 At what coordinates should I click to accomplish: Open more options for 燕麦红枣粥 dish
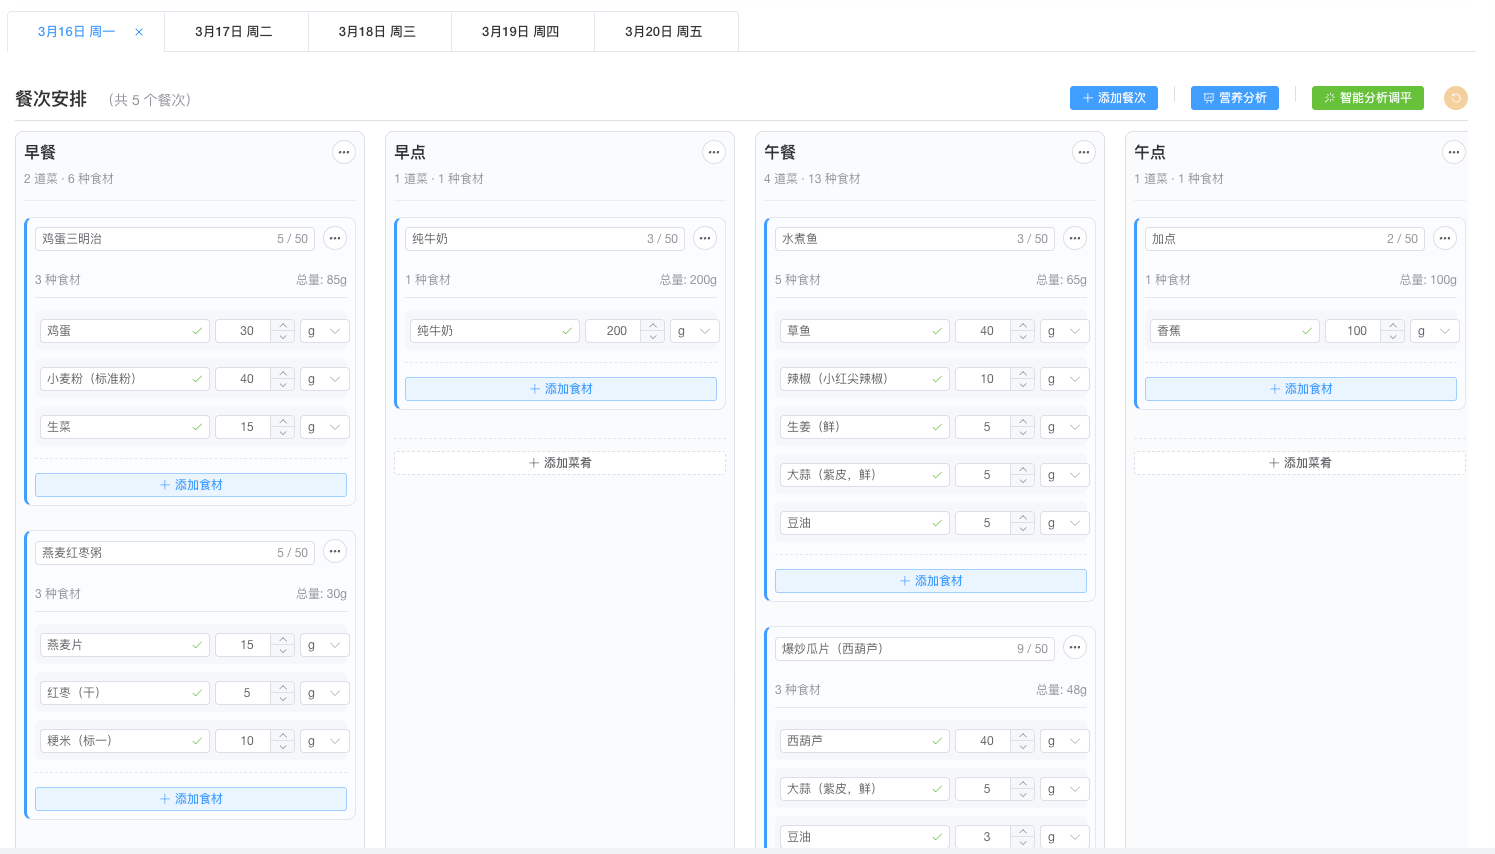(335, 551)
